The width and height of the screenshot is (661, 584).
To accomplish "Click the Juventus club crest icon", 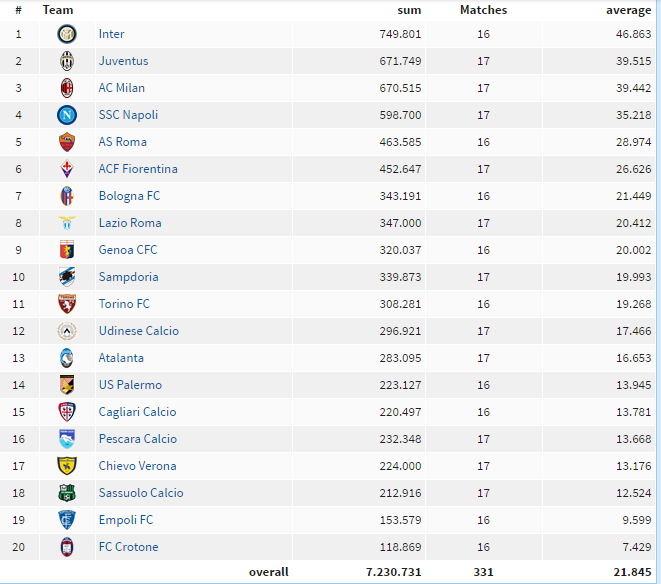I will tap(67, 61).
